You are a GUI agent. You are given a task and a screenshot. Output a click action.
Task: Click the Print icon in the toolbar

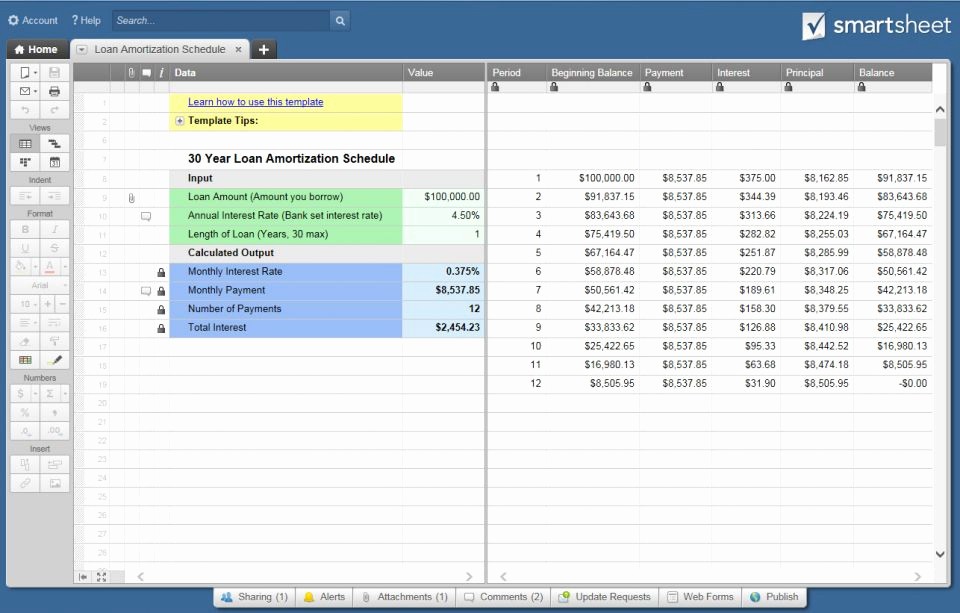click(54, 91)
